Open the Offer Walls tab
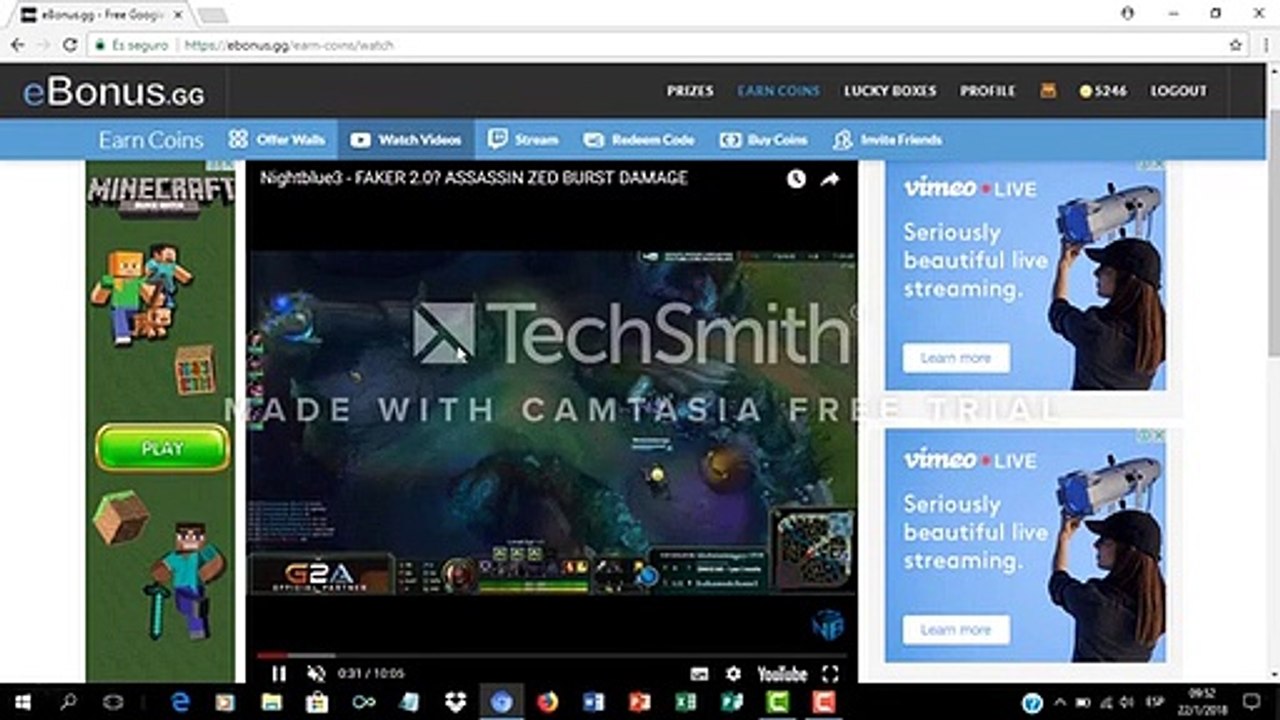 pos(277,140)
